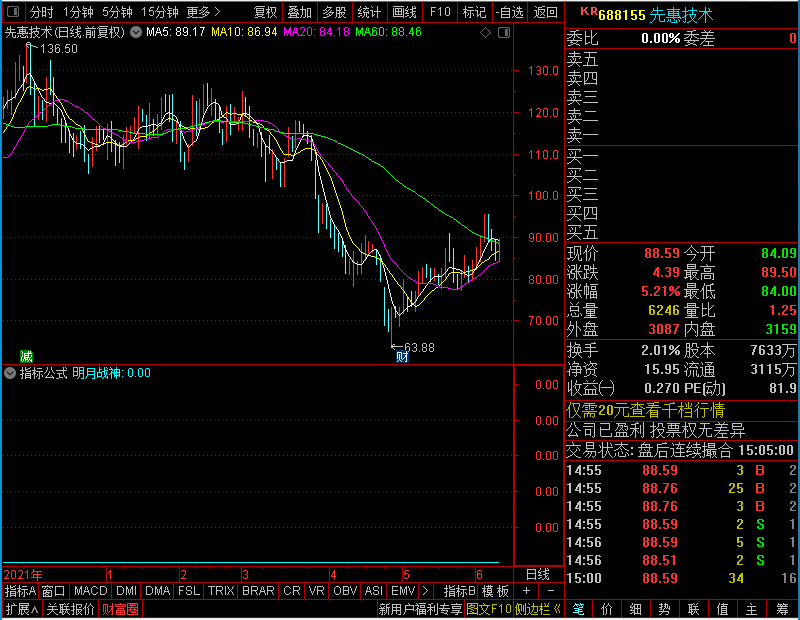The width and height of the screenshot is (800, 620).
Task: Click the month 6 timeline marker
Action: [x=480, y=575]
